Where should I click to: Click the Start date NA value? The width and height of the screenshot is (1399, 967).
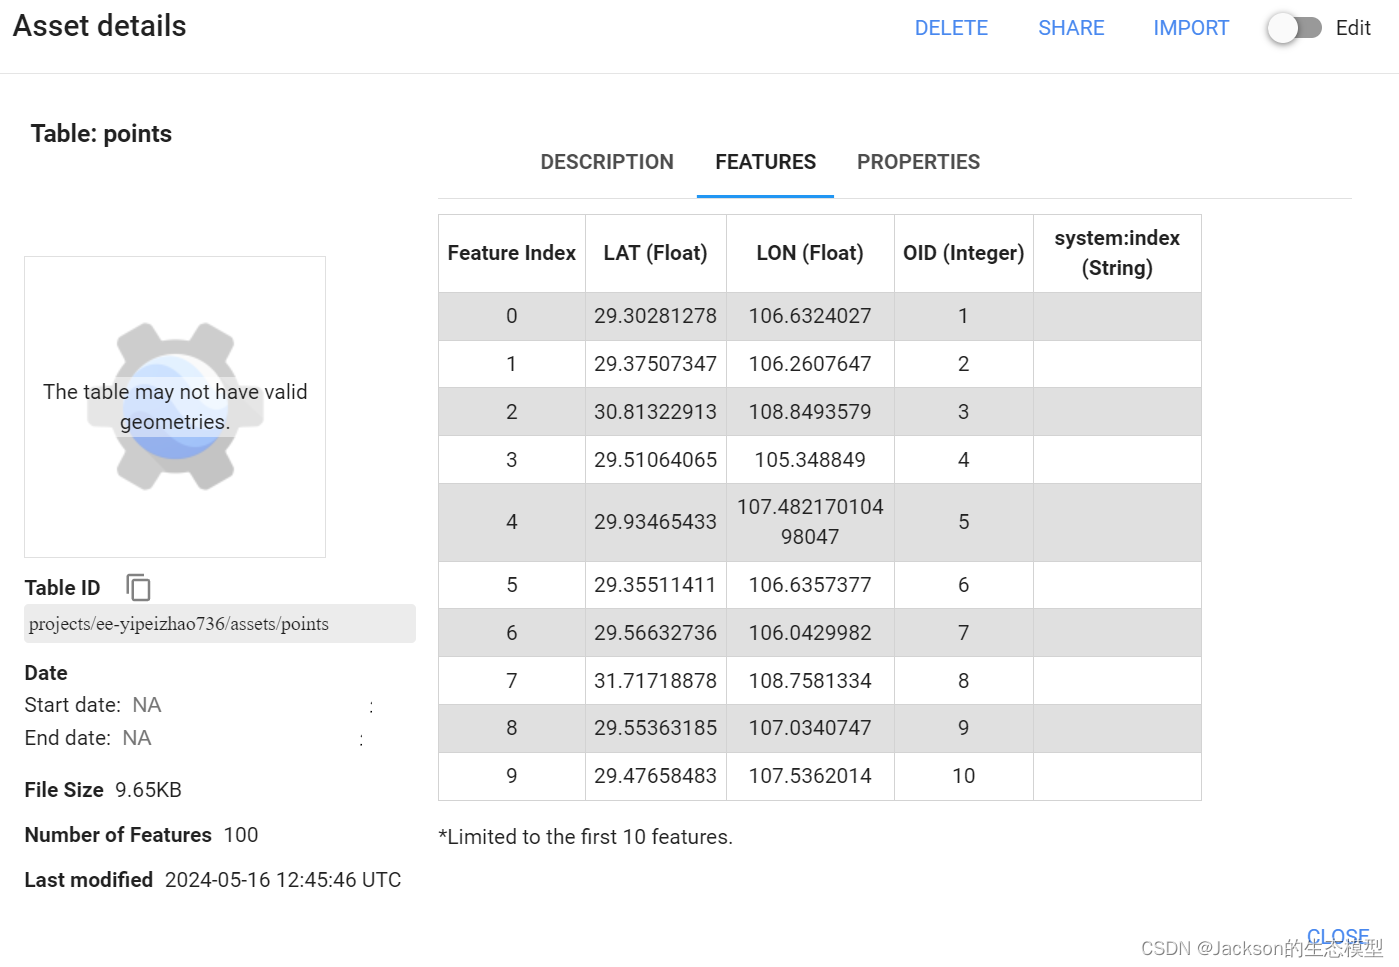147,705
